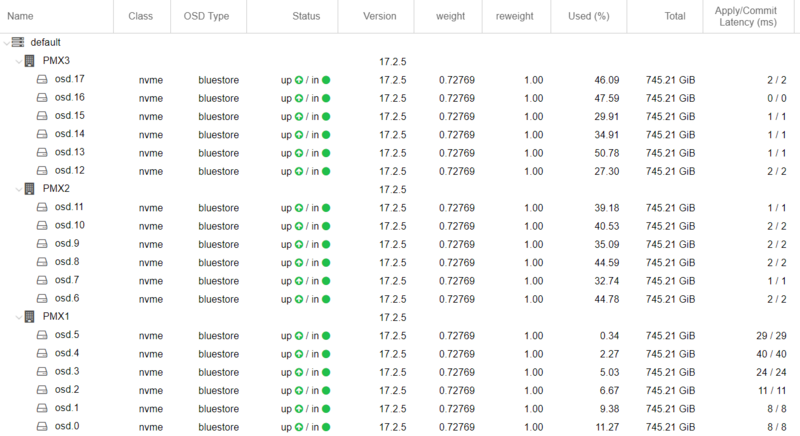Click the 11.27 used percentage value
The width and height of the screenshot is (800, 436).
607,427
